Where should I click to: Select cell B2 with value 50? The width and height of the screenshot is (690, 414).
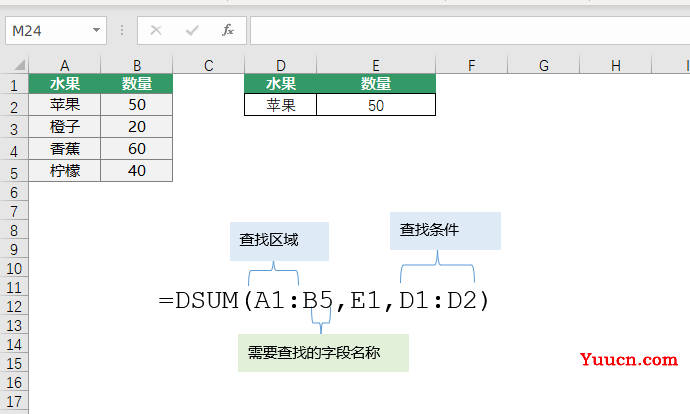[137, 105]
